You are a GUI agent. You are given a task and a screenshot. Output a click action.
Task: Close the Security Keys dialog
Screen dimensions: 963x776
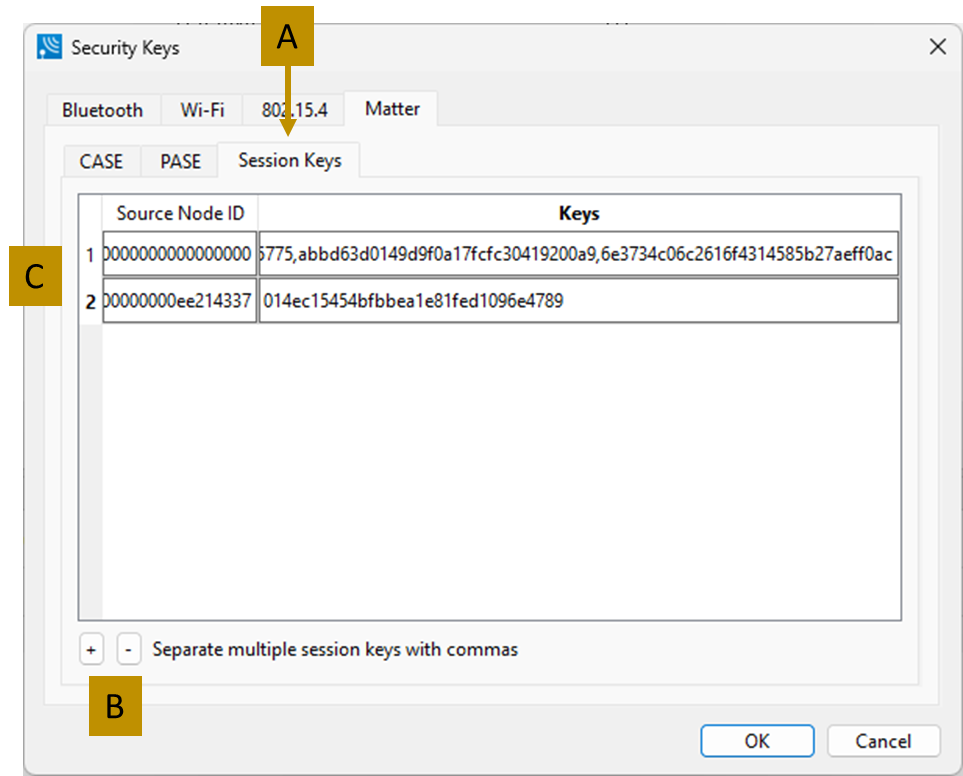[x=937, y=47]
